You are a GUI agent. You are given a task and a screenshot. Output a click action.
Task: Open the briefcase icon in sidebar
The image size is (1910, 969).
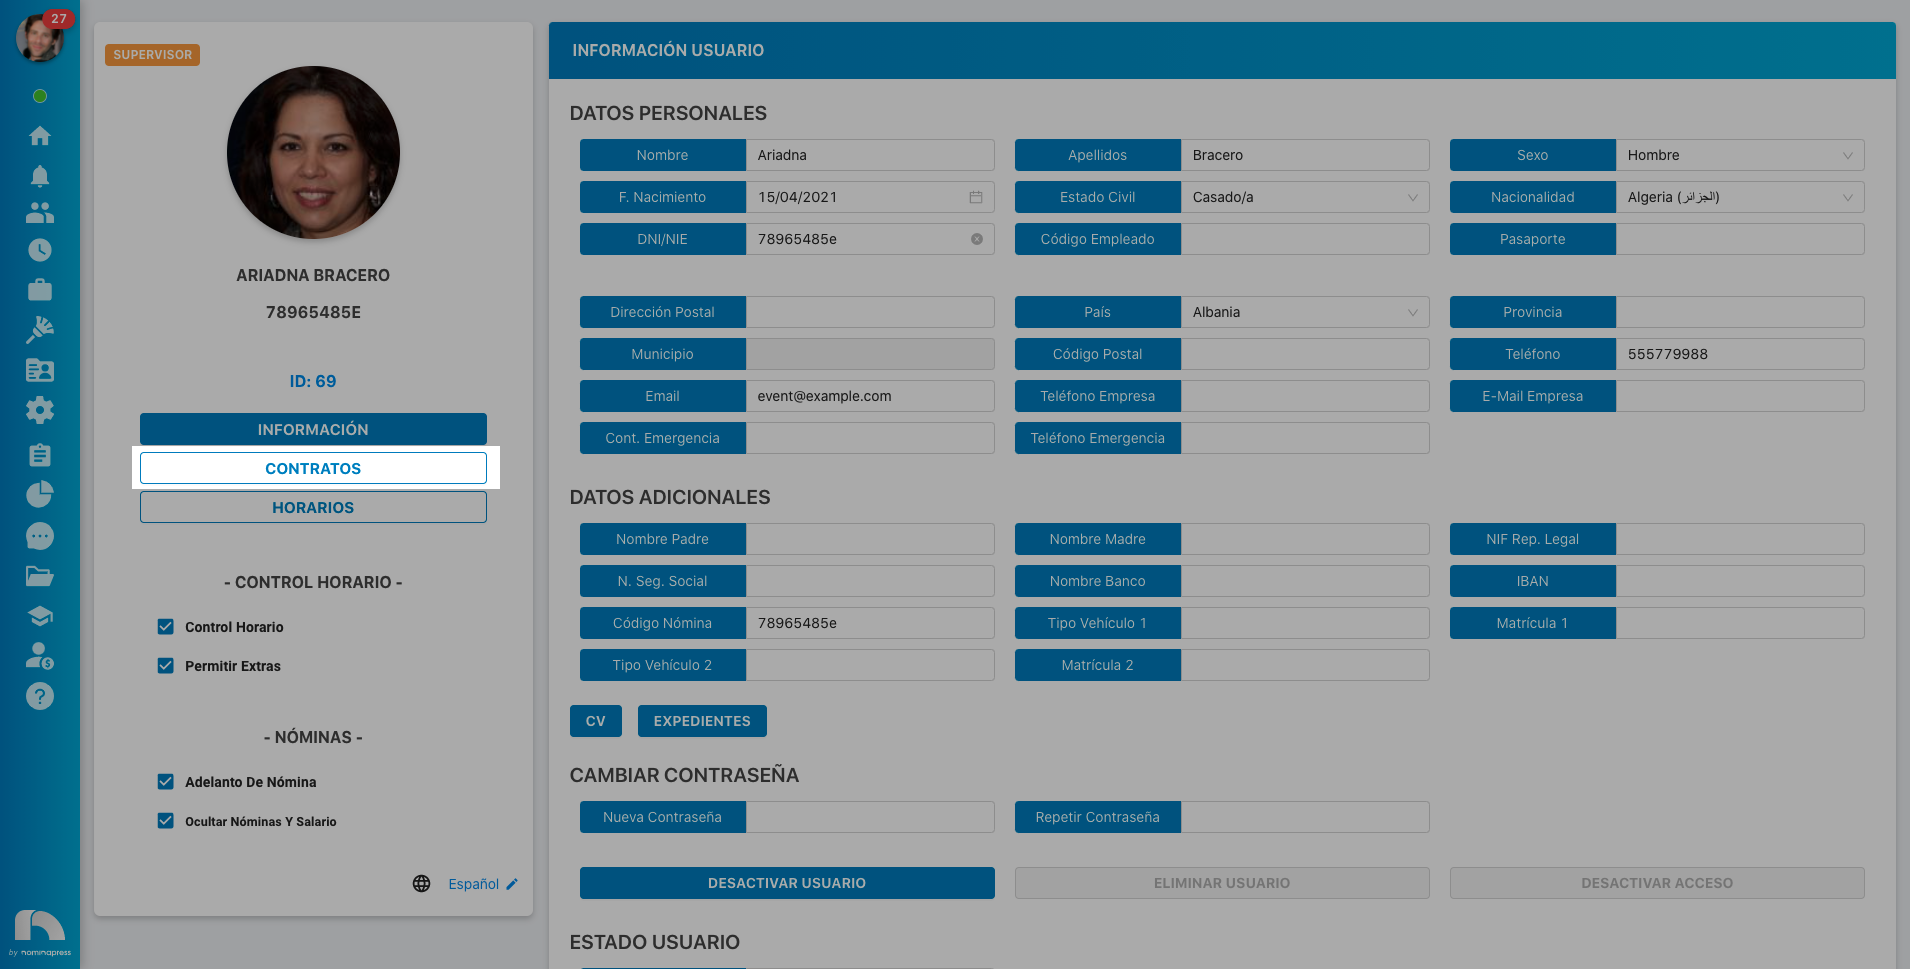point(40,290)
